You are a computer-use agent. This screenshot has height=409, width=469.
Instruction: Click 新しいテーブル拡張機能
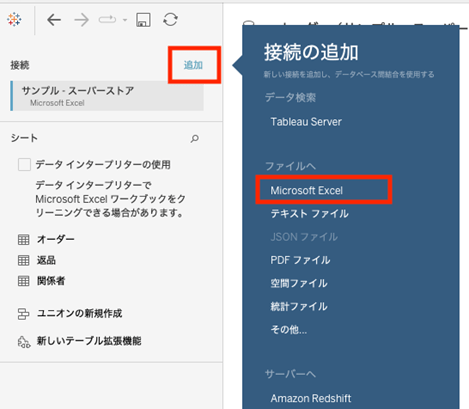click(89, 341)
